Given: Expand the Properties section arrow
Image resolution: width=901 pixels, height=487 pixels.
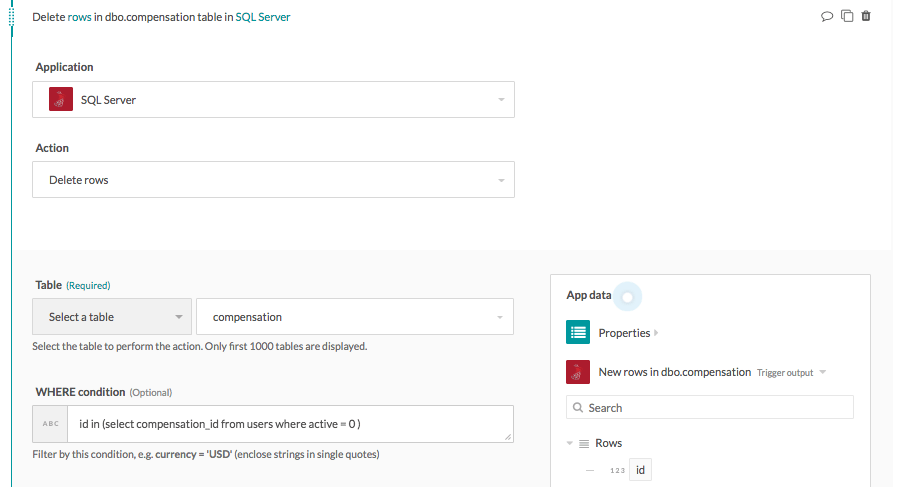Looking at the screenshot, I should [x=656, y=333].
